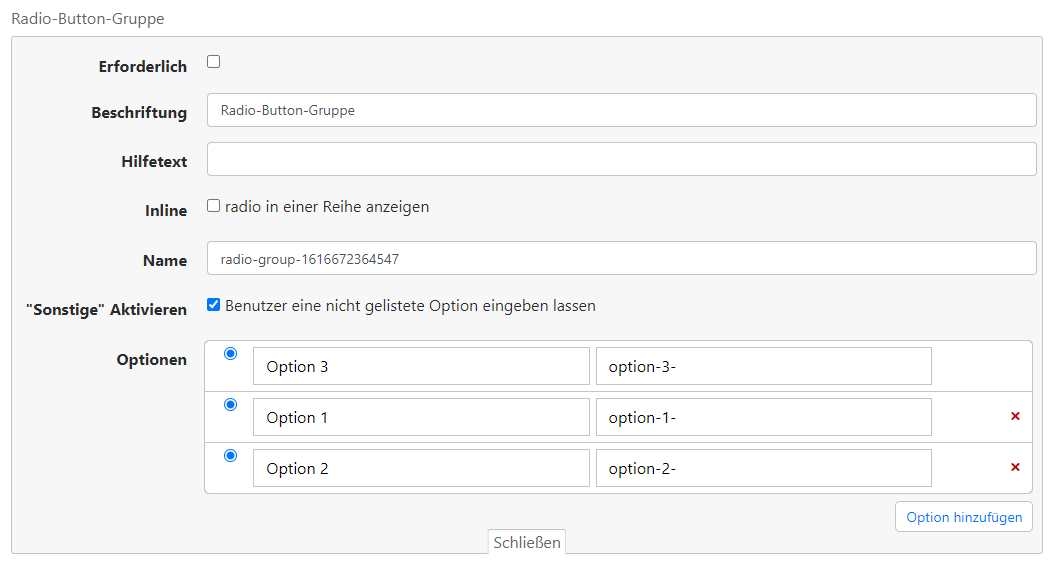Image resolution: width=1054 pixels, height=566 pixels.
Task: Uncheck 'Benutzer eine nicht gelistete Option' checkbox
Action: tap(214, 305)
